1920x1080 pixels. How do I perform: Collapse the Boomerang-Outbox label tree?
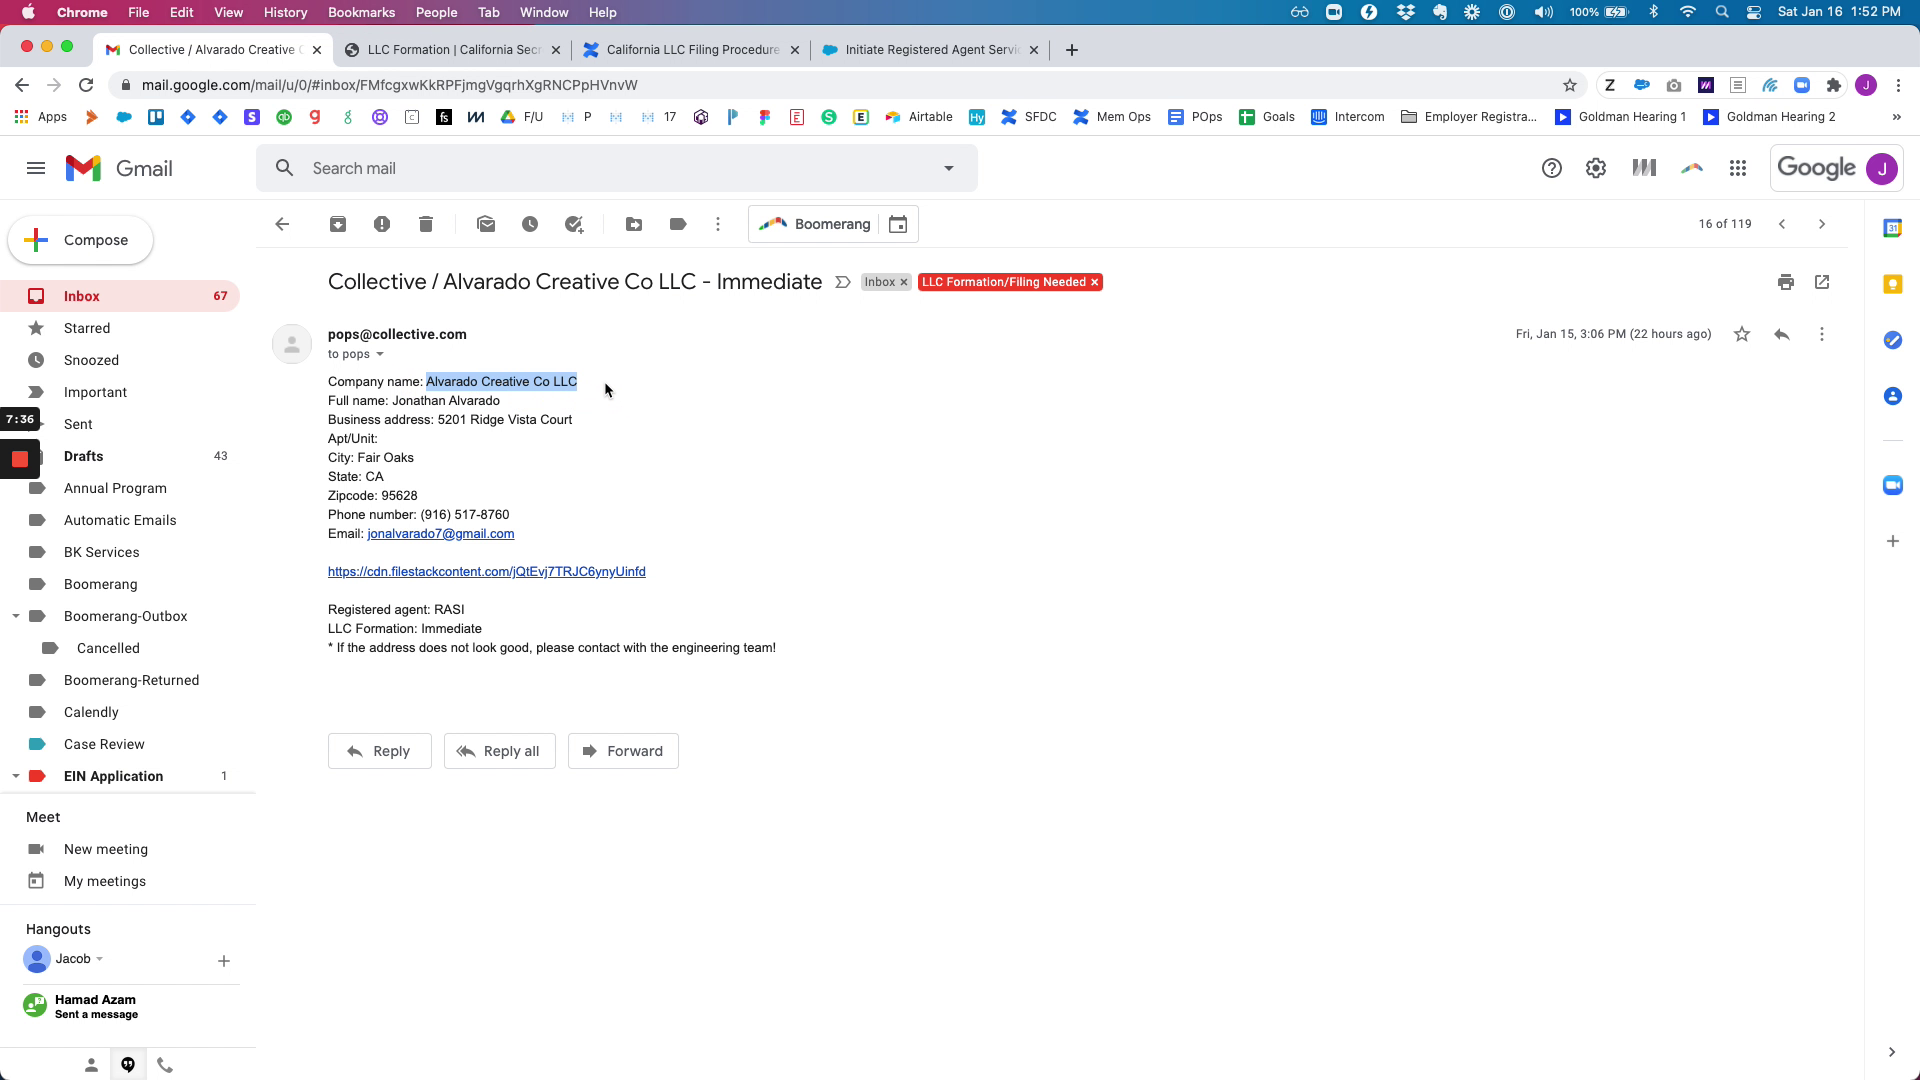click(16, 616)
